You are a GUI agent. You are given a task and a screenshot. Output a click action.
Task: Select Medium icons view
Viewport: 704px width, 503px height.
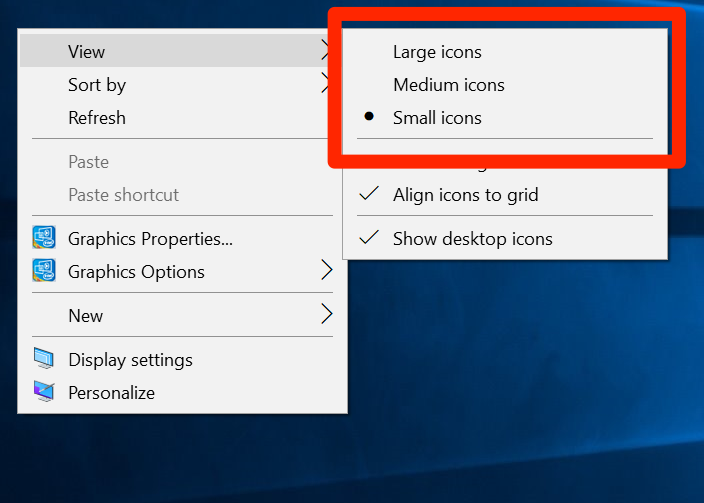[x=505, y=85]
